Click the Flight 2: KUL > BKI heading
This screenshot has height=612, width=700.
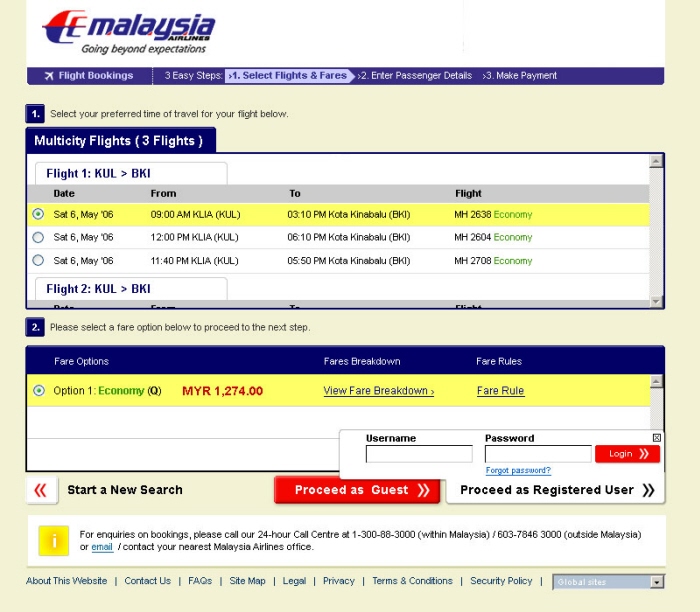click(99, 289)
